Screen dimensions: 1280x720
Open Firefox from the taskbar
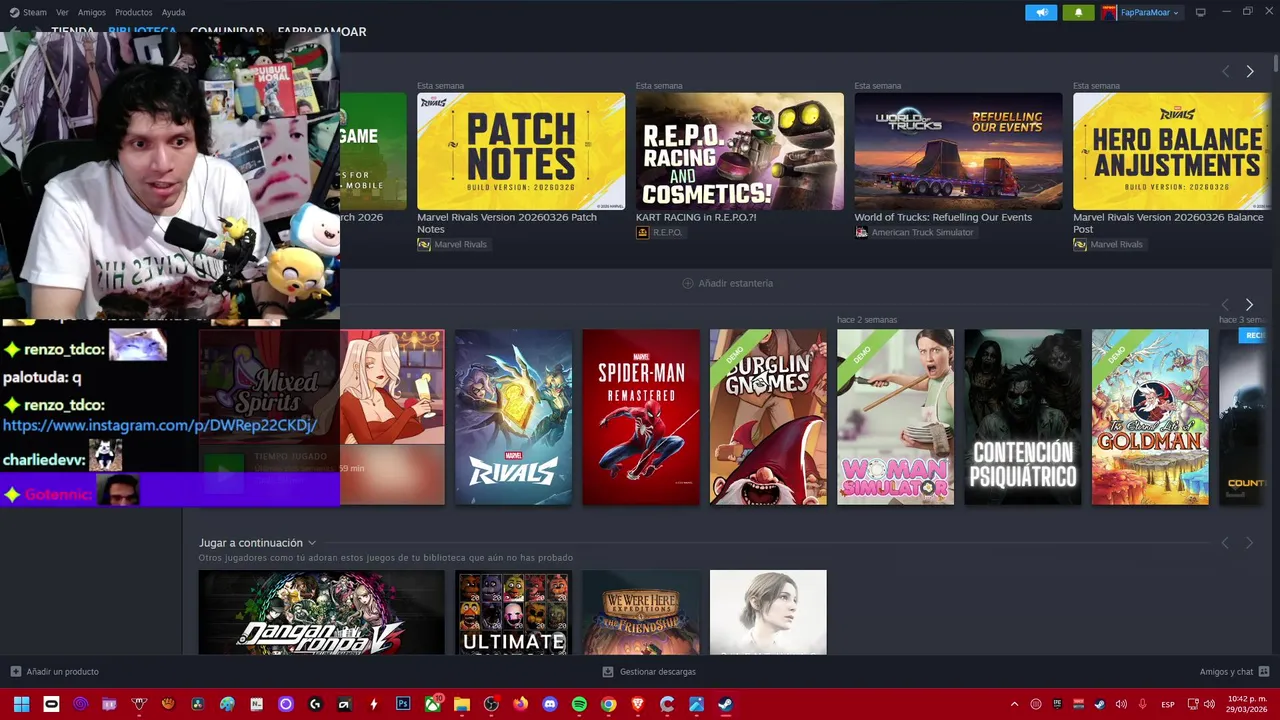pos(520,704)
